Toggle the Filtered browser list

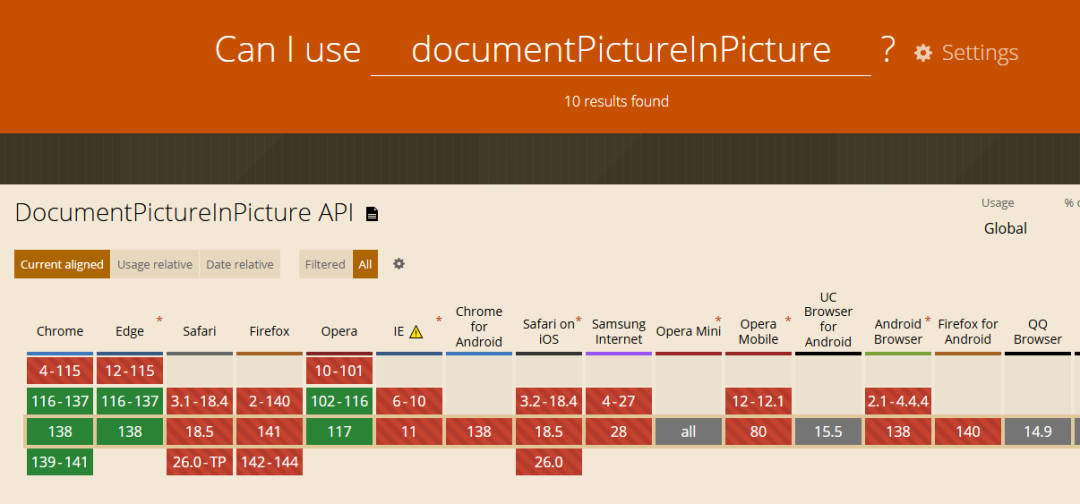[325, 265]
